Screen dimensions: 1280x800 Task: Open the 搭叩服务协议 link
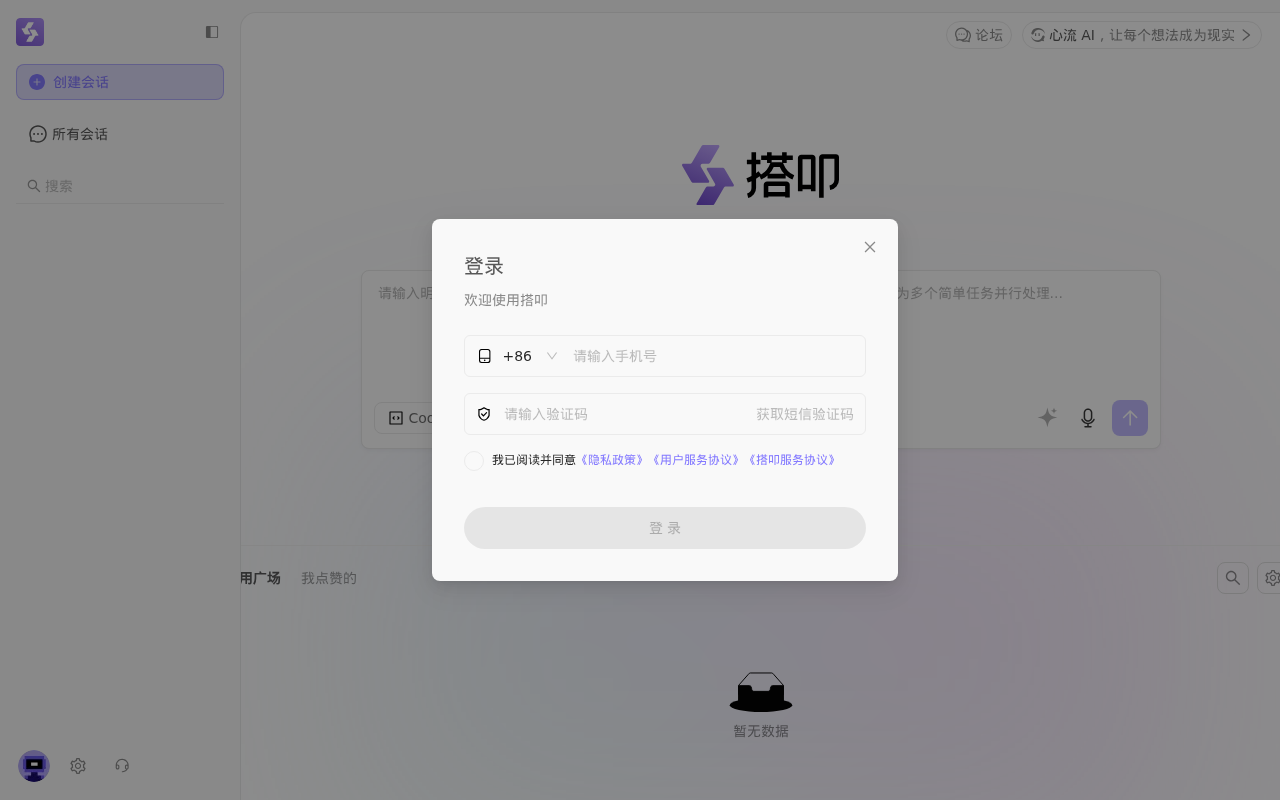(x=792, y=460)
